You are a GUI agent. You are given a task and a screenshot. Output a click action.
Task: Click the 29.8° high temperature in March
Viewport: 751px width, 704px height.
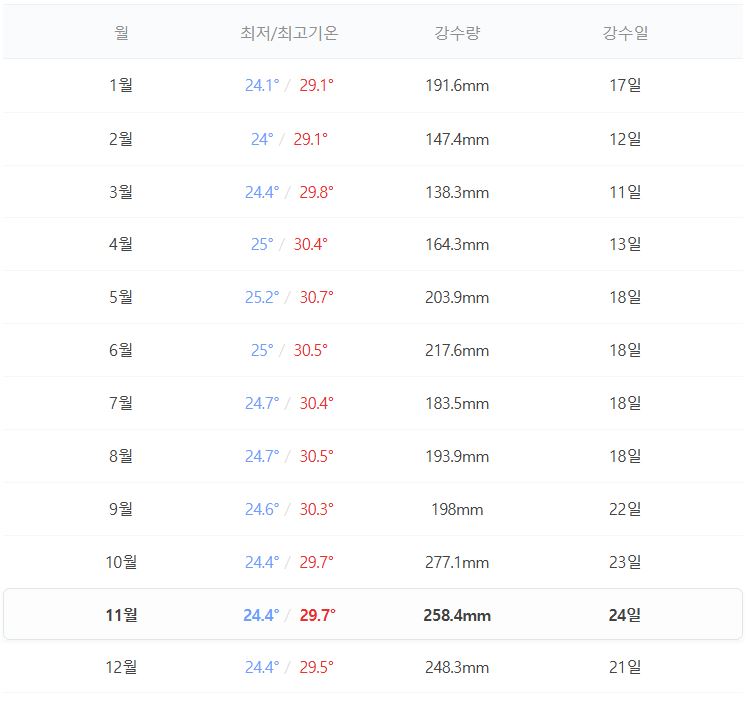point(317,192)
